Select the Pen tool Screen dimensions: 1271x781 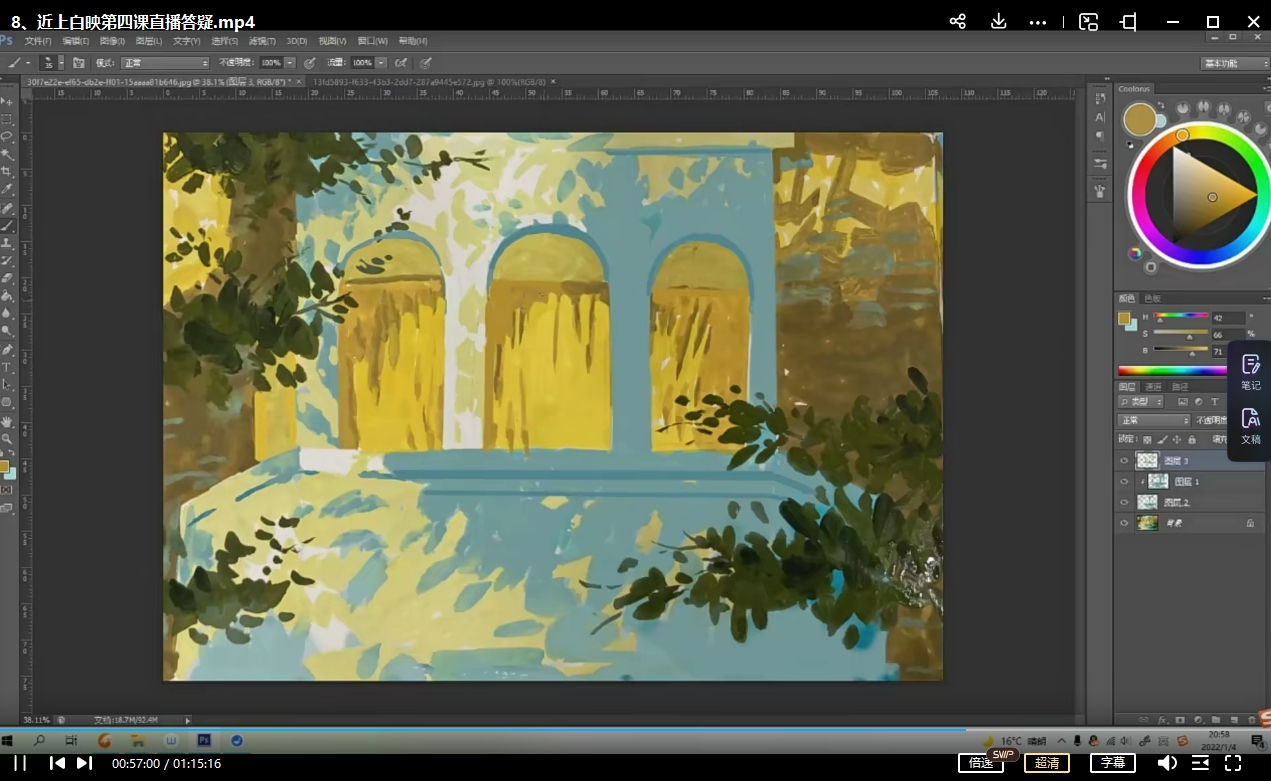(x=7, y=350)
